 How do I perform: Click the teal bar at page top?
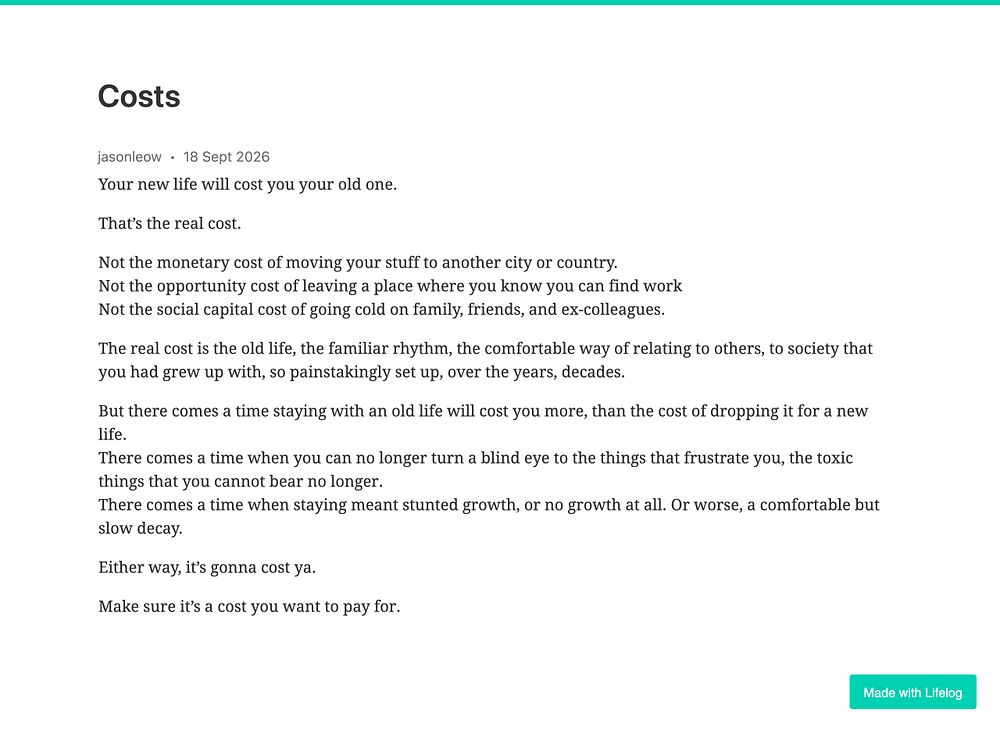click(500, 2)
